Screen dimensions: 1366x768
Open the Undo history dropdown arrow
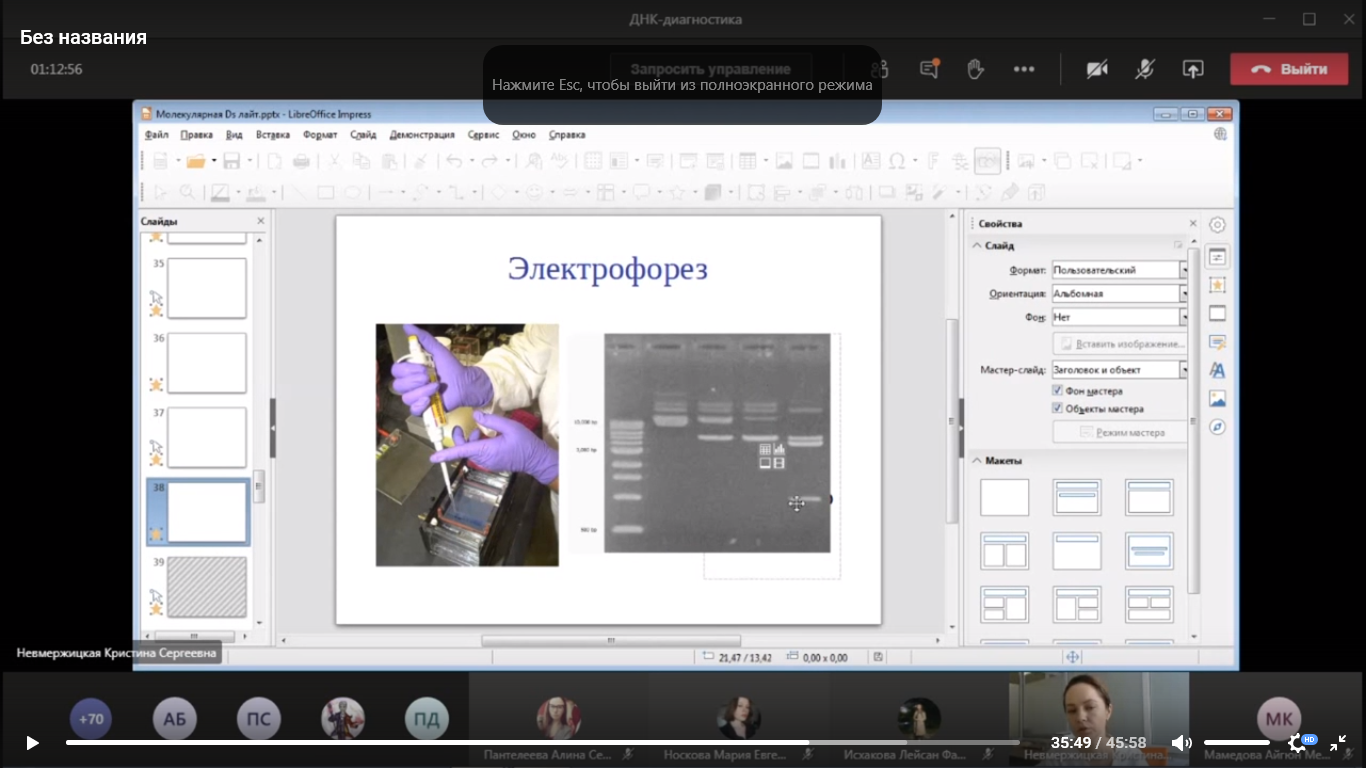point(471,161)
